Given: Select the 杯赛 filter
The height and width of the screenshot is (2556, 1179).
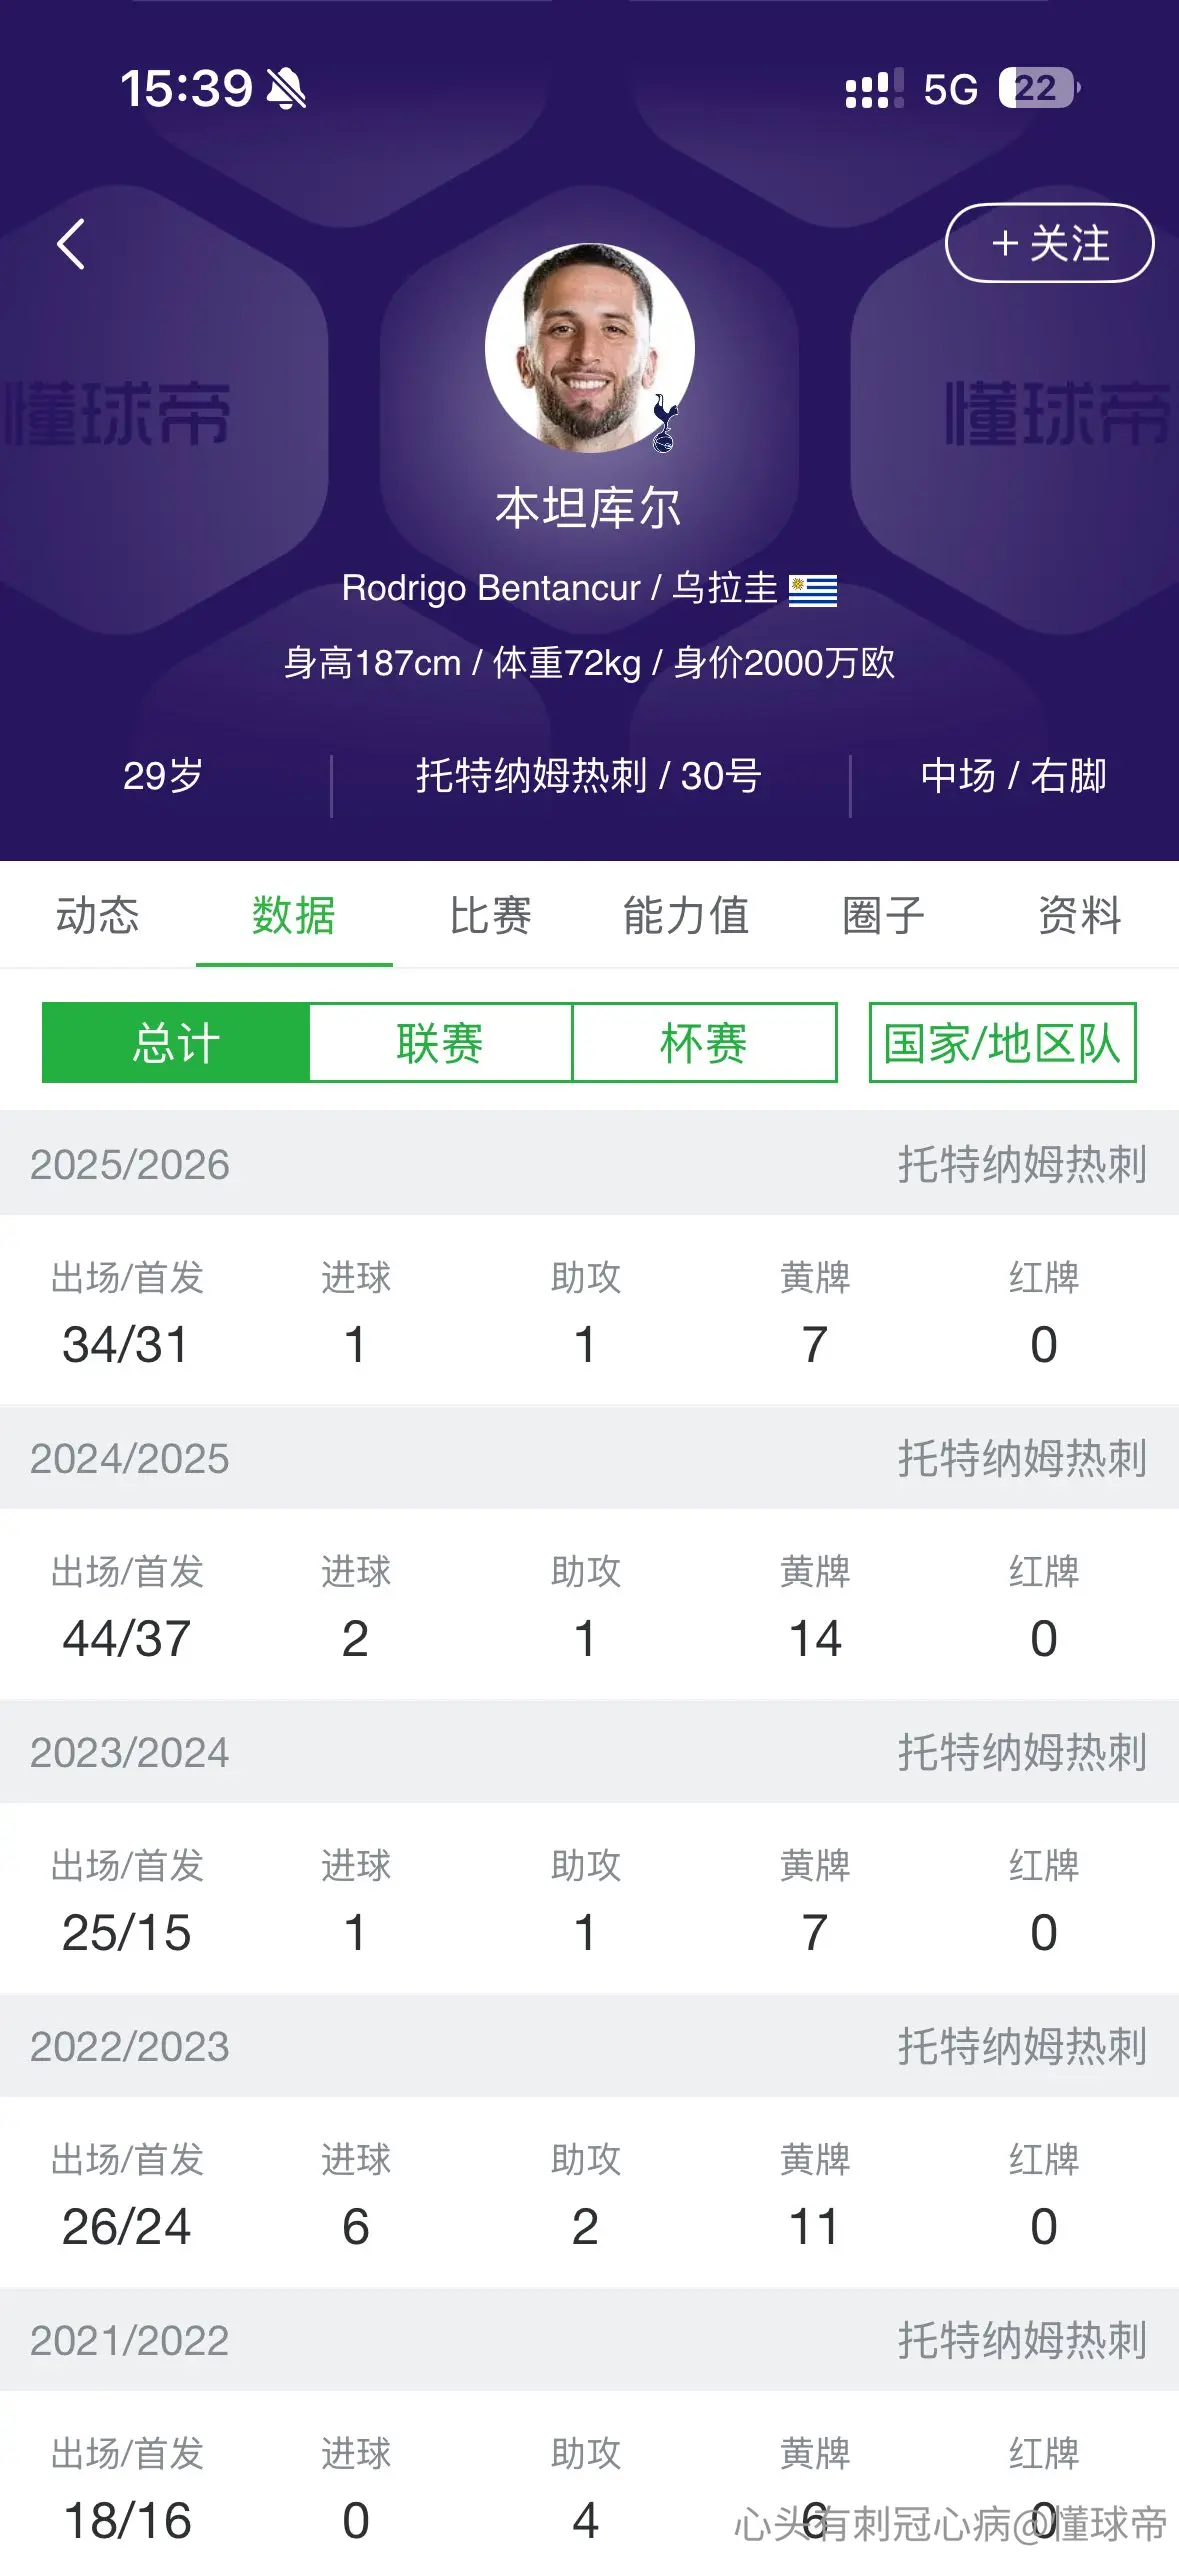Looking at the screenshot, I should coord(704,1042).
